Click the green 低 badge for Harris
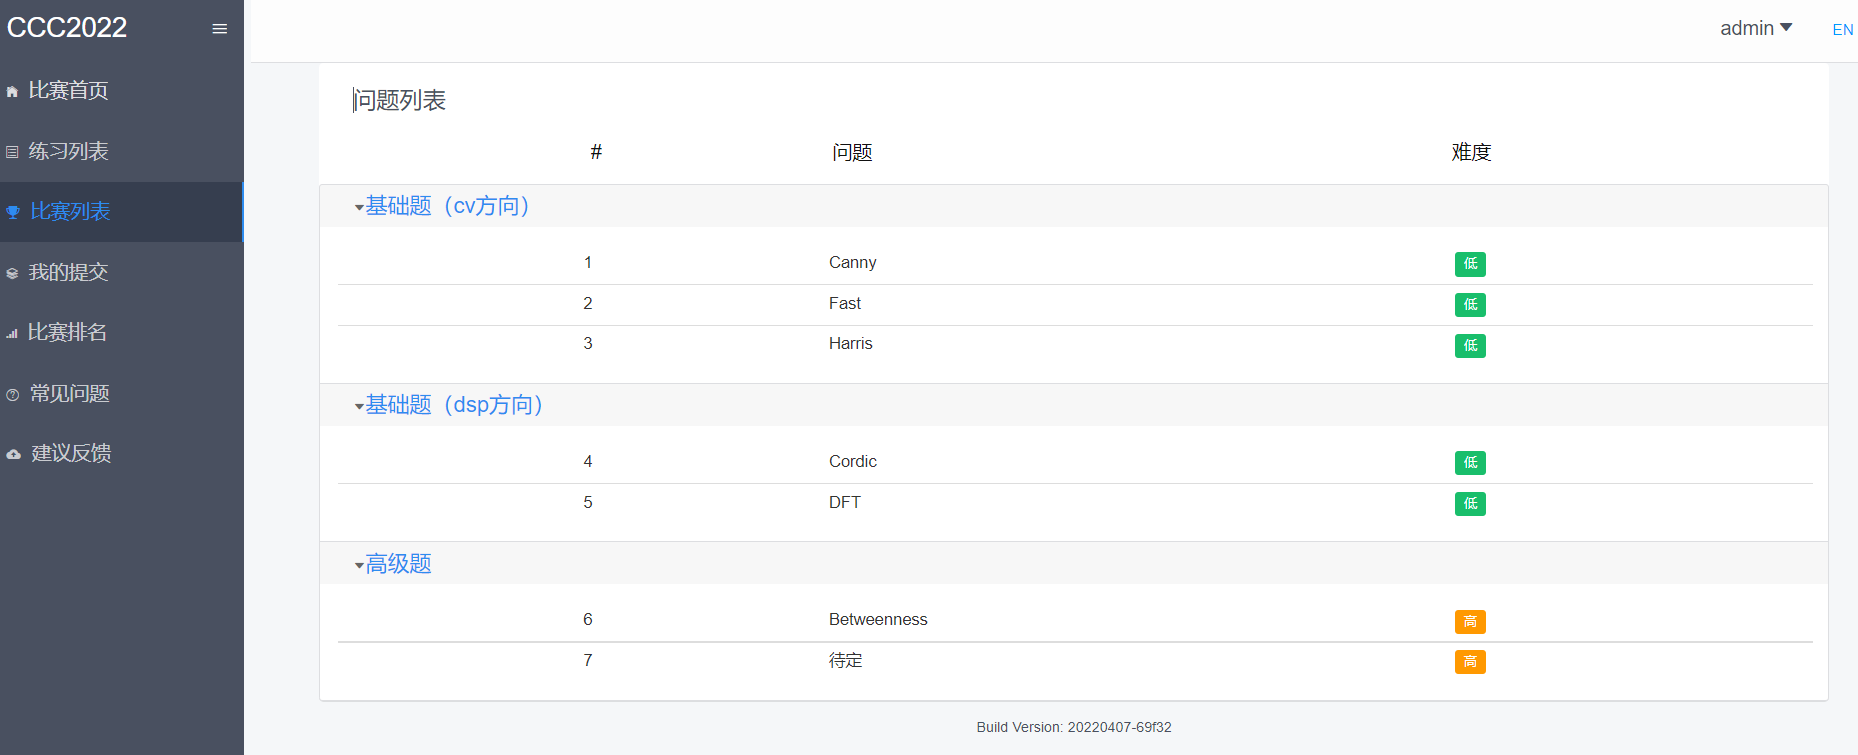Image resolution: width=1858 pixels, height=755 pixels. [x=1469, y=345]
